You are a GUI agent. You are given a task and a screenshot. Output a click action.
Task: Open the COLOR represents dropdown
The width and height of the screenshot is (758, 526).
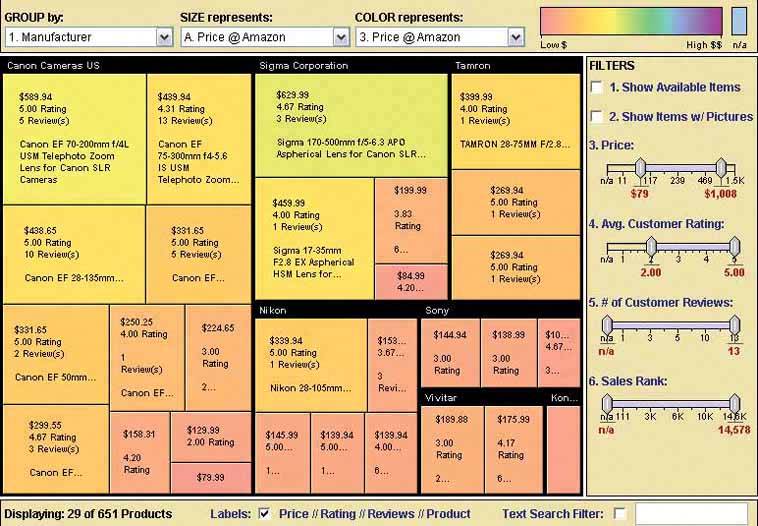pos(515,37)
